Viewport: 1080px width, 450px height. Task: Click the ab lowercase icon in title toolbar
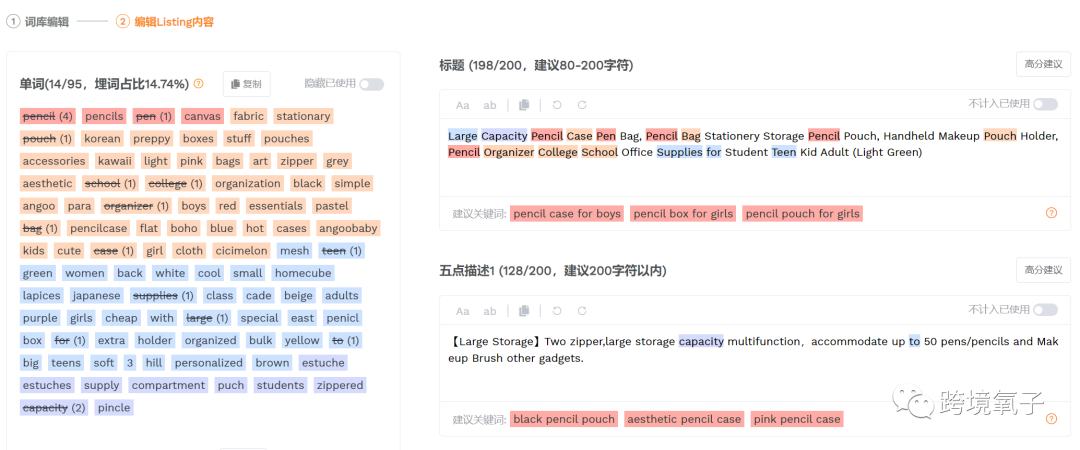click(490, 105)
